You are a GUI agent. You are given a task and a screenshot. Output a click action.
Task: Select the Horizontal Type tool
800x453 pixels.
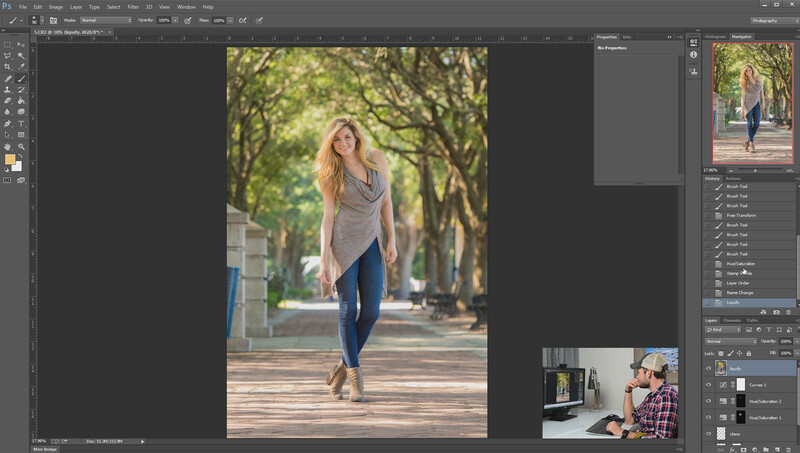click(x=21, y=123)
